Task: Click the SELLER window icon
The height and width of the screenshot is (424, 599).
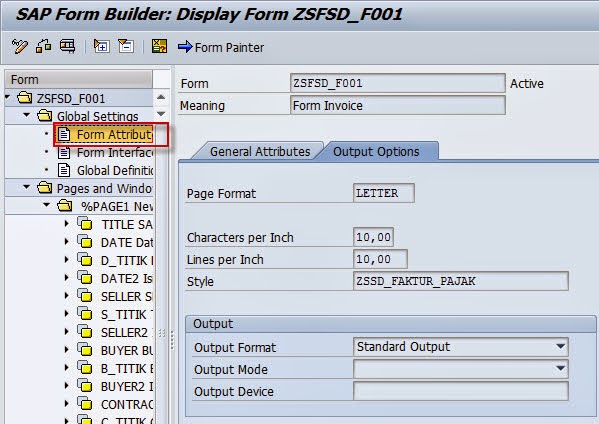Action: click(85, 295)
